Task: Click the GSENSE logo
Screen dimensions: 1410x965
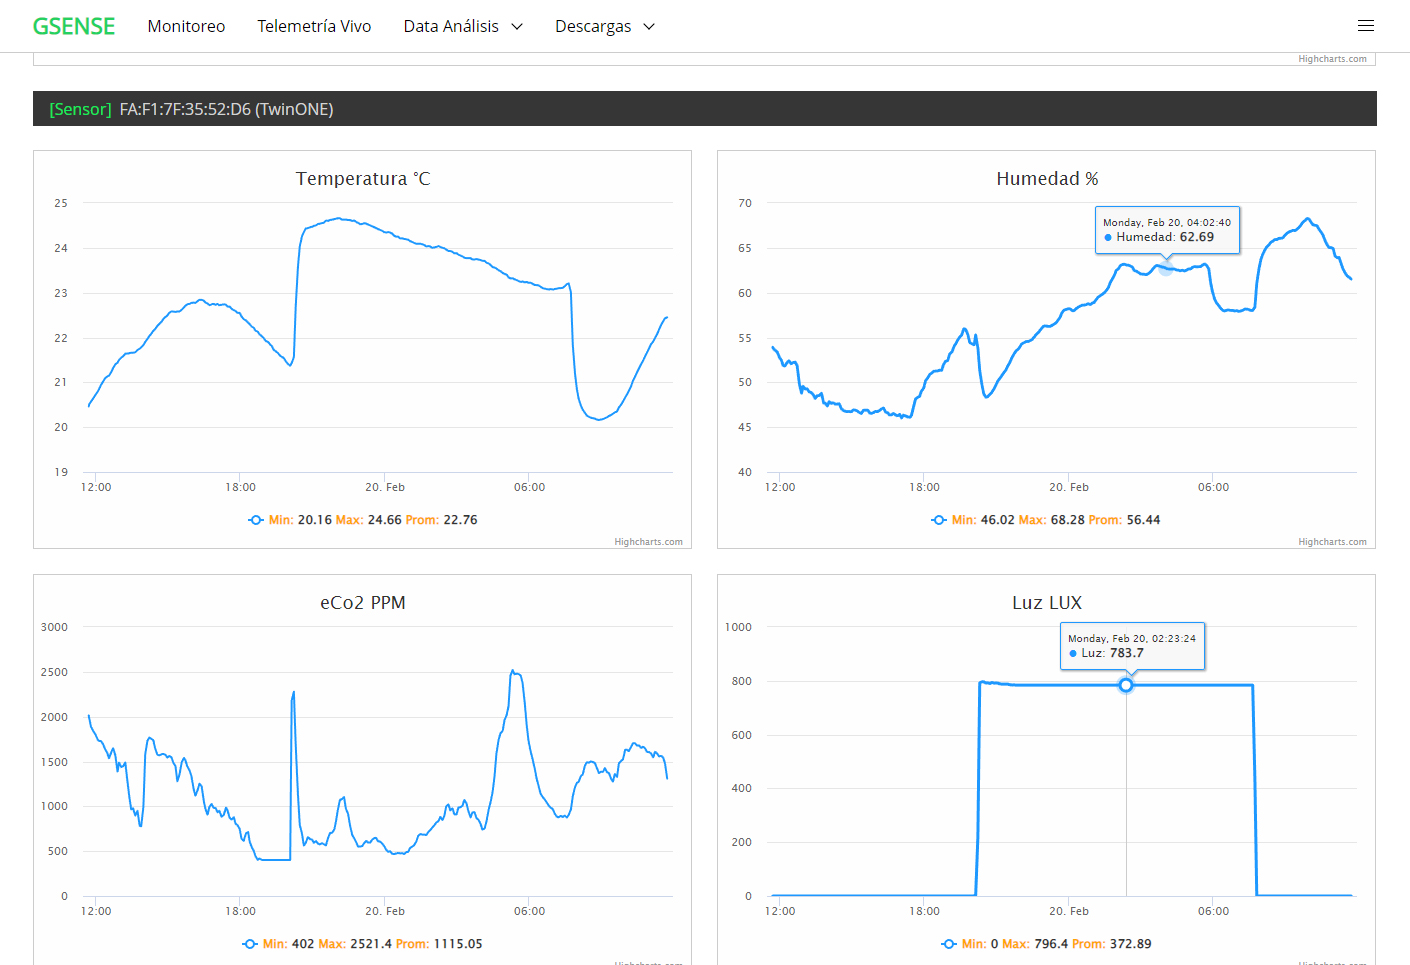Action: (x=74, y=26)
